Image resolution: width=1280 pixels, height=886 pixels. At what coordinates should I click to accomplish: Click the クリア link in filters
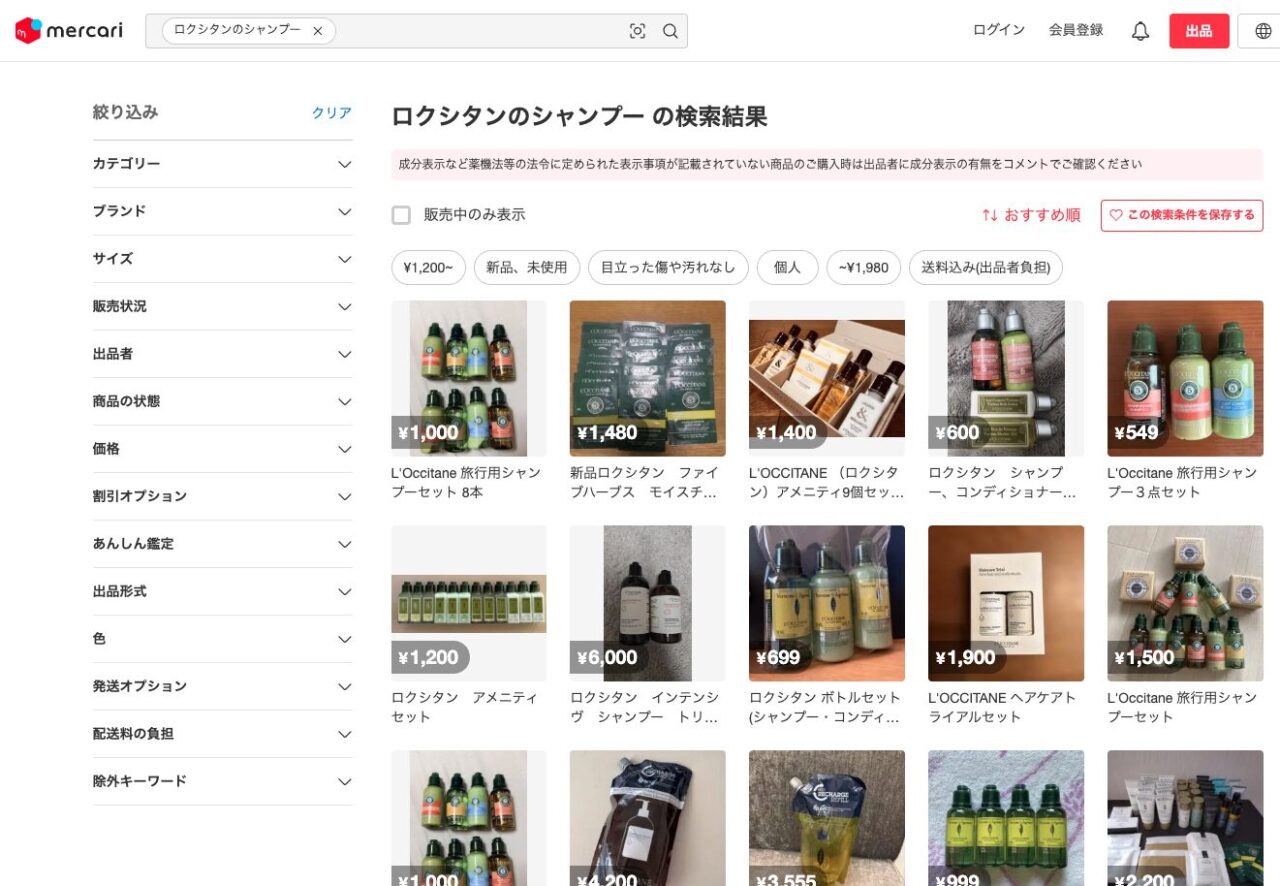pyautogui.click(x=331, y=113)
